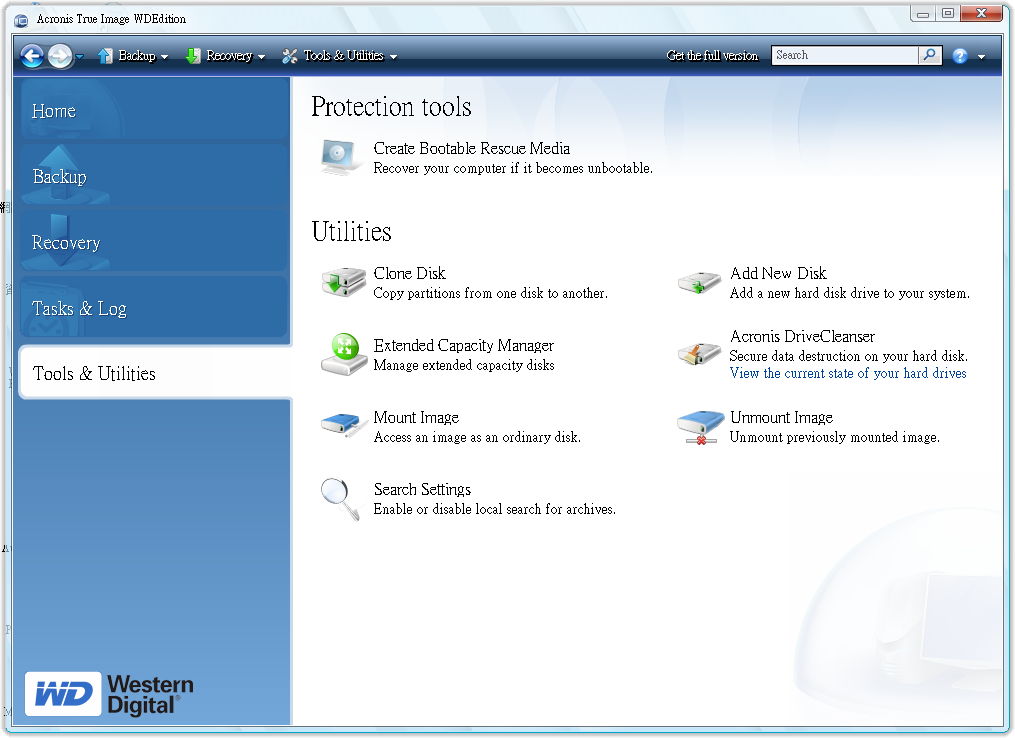The height and width of the screenshot is (738, 1015).
Task: Open Mount Image text link
Action: 416,418
